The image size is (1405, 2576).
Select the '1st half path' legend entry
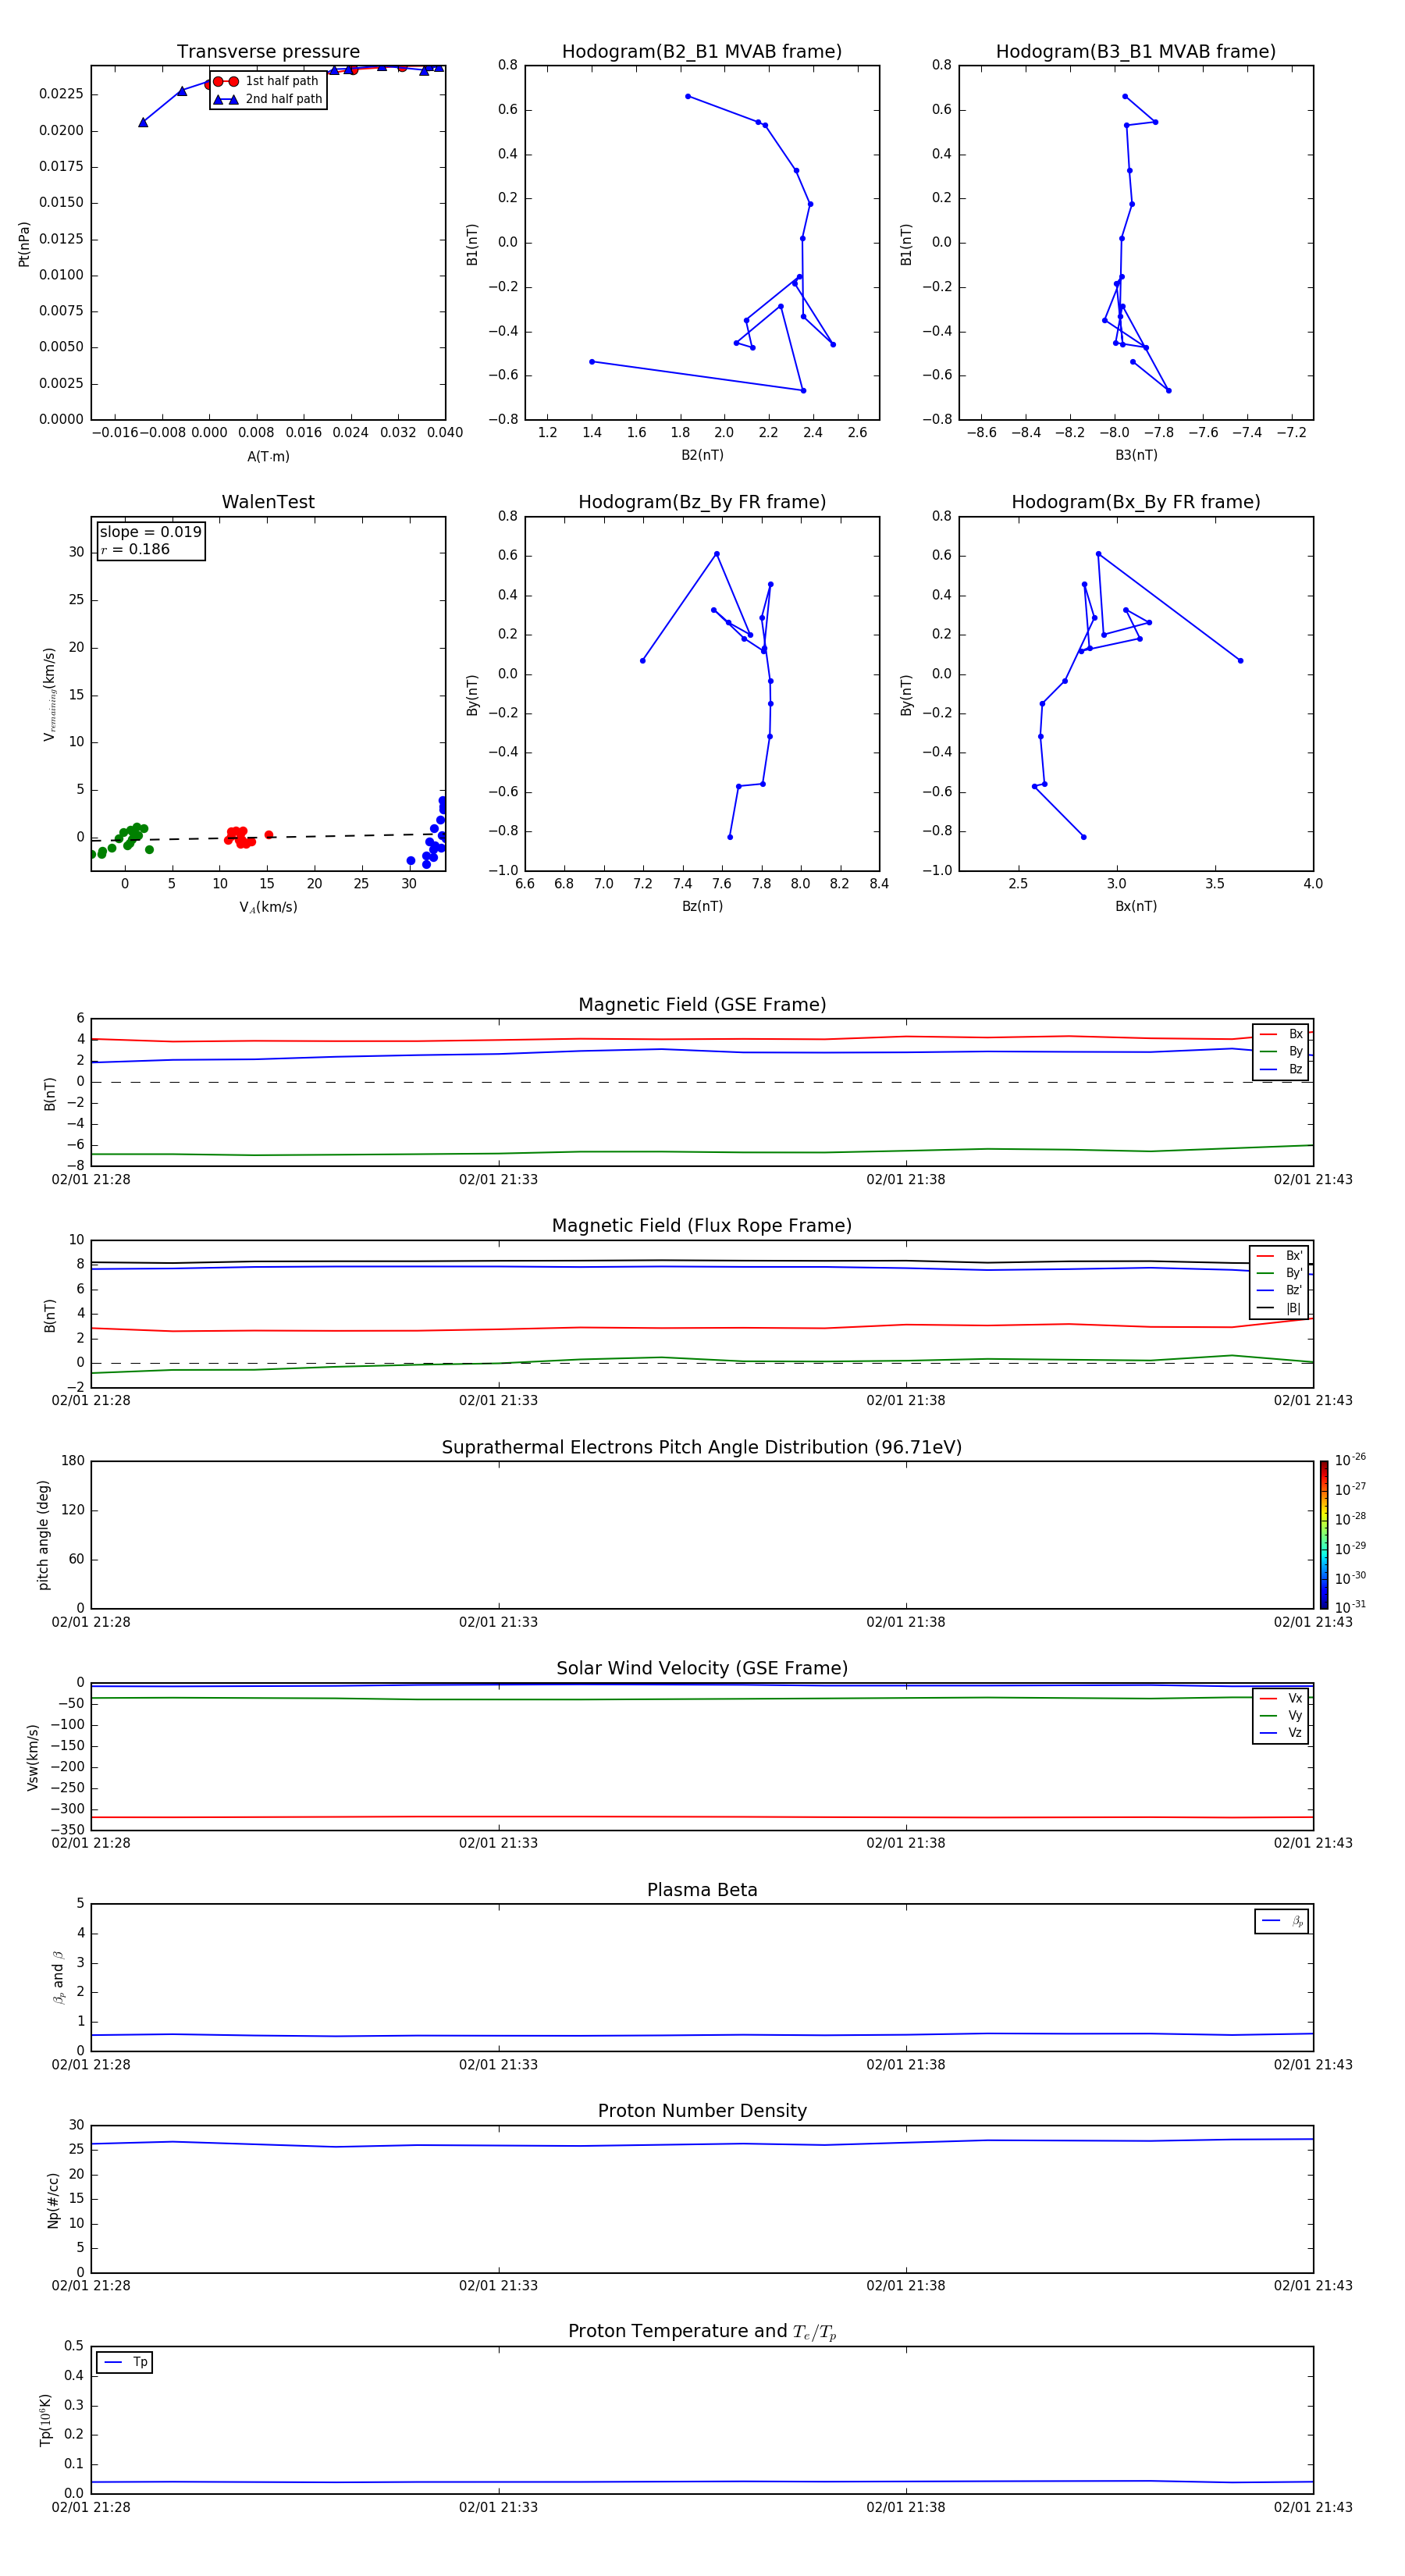(x=267, y=81)
